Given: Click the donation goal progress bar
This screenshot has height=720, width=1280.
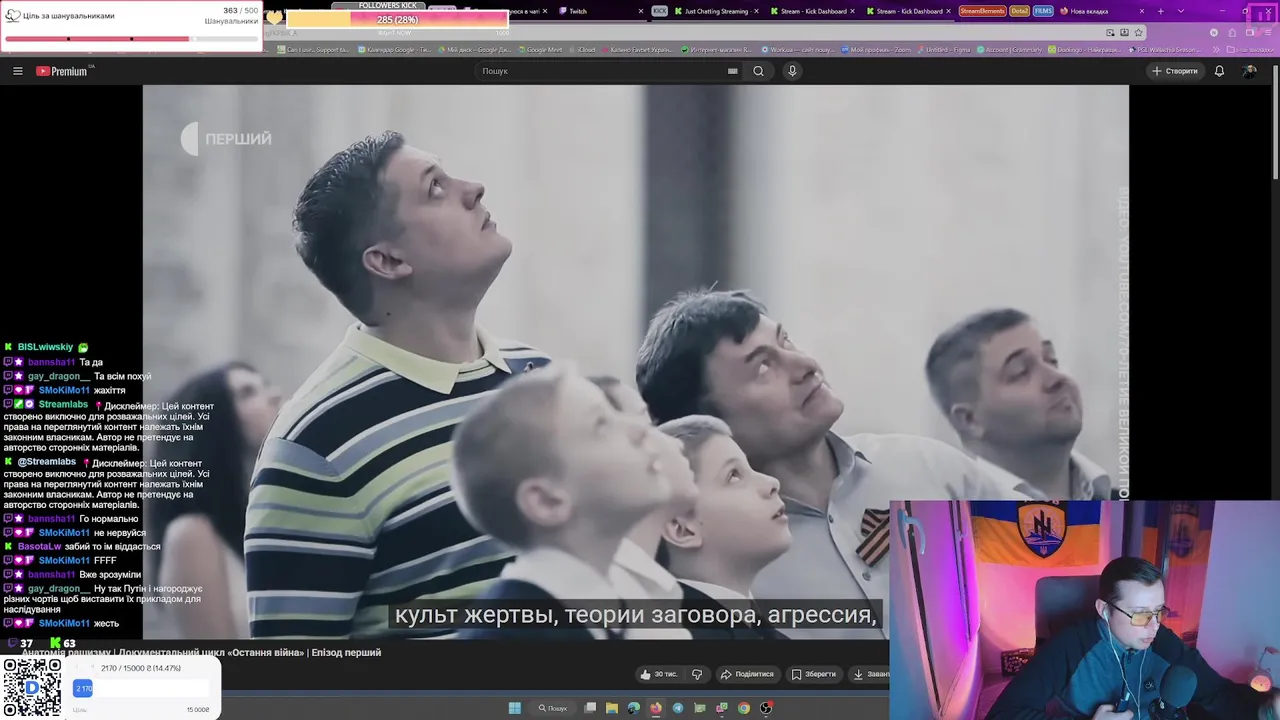Looking at the screenshot, I should [x=141, y=688].
